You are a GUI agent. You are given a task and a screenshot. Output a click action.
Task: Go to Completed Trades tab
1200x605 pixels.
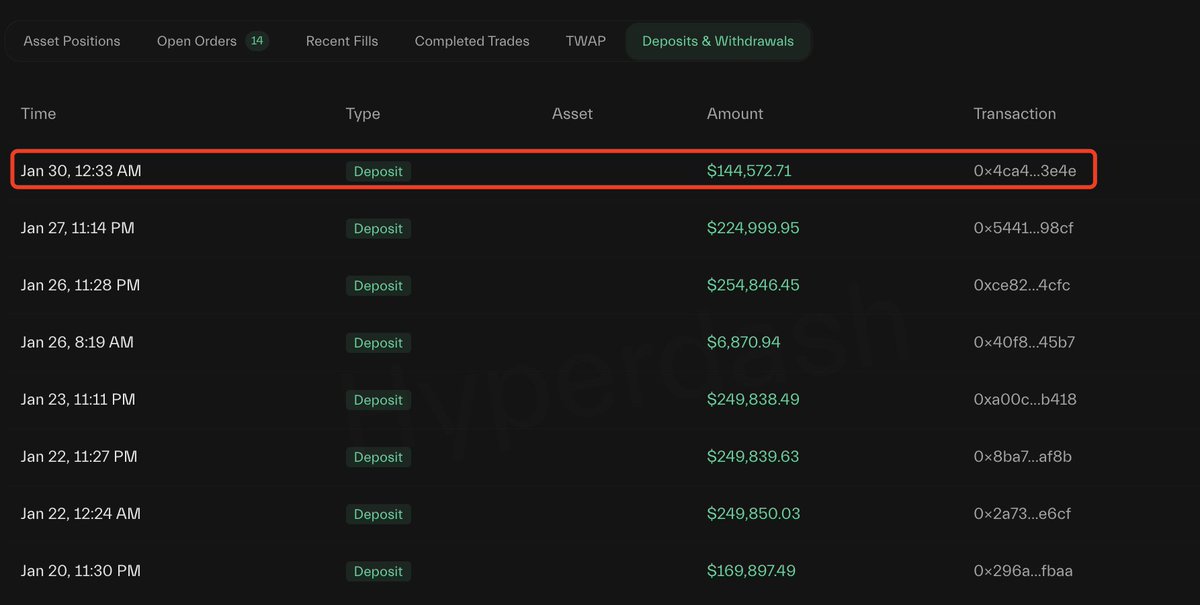[x=472, y=41]
